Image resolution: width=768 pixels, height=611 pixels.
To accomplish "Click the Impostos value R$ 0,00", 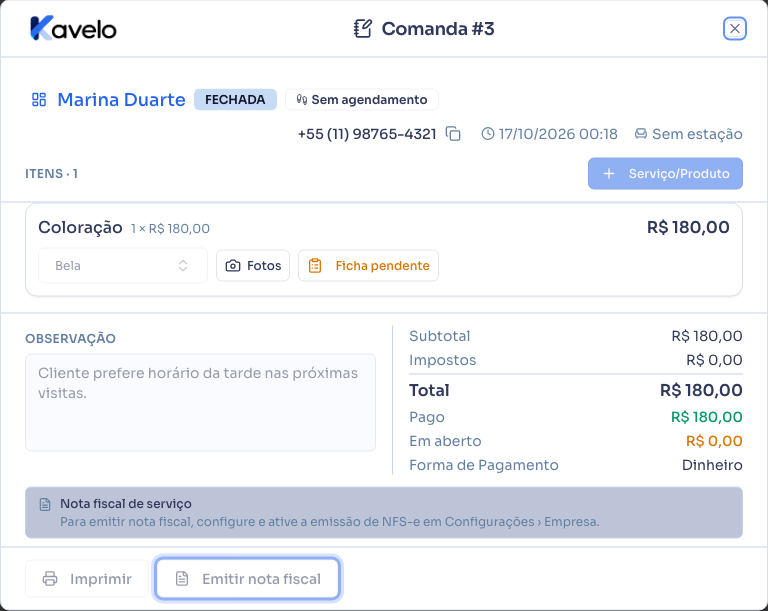I will pyautogui.click(x=714, y=360).
